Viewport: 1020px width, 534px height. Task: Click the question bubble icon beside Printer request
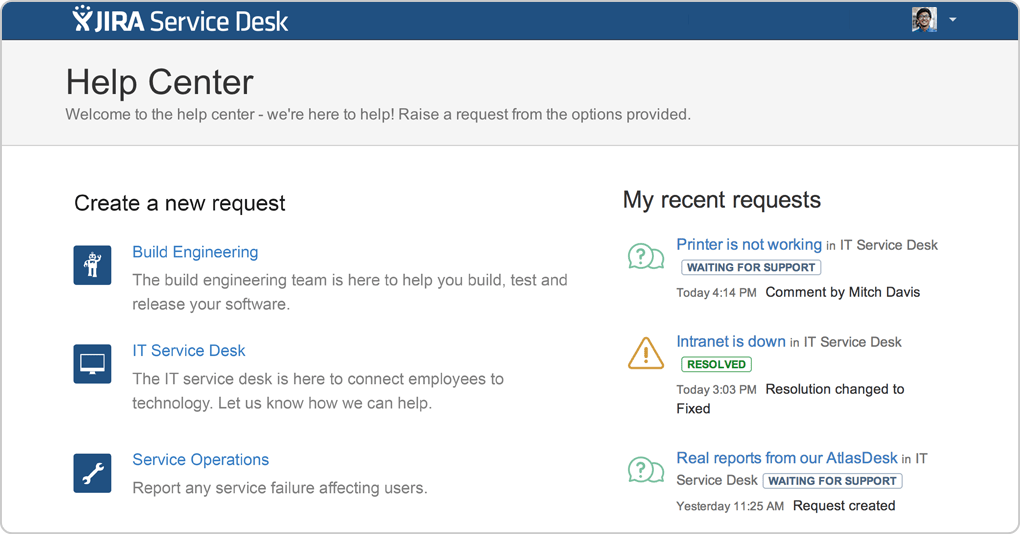pyautogui.click(x=645, y=256)
